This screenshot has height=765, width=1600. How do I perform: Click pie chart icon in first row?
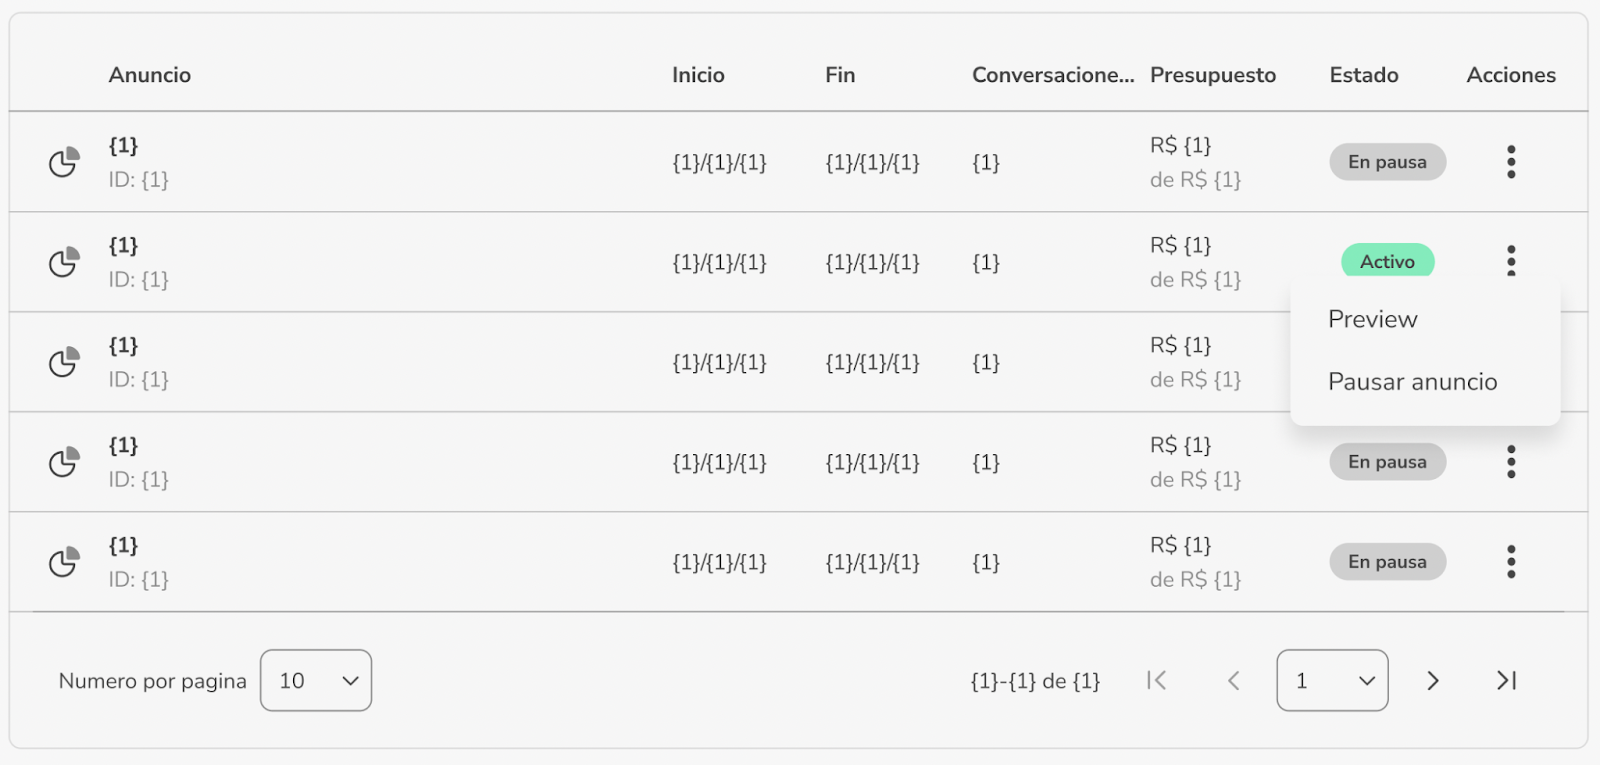coord(64,162)
